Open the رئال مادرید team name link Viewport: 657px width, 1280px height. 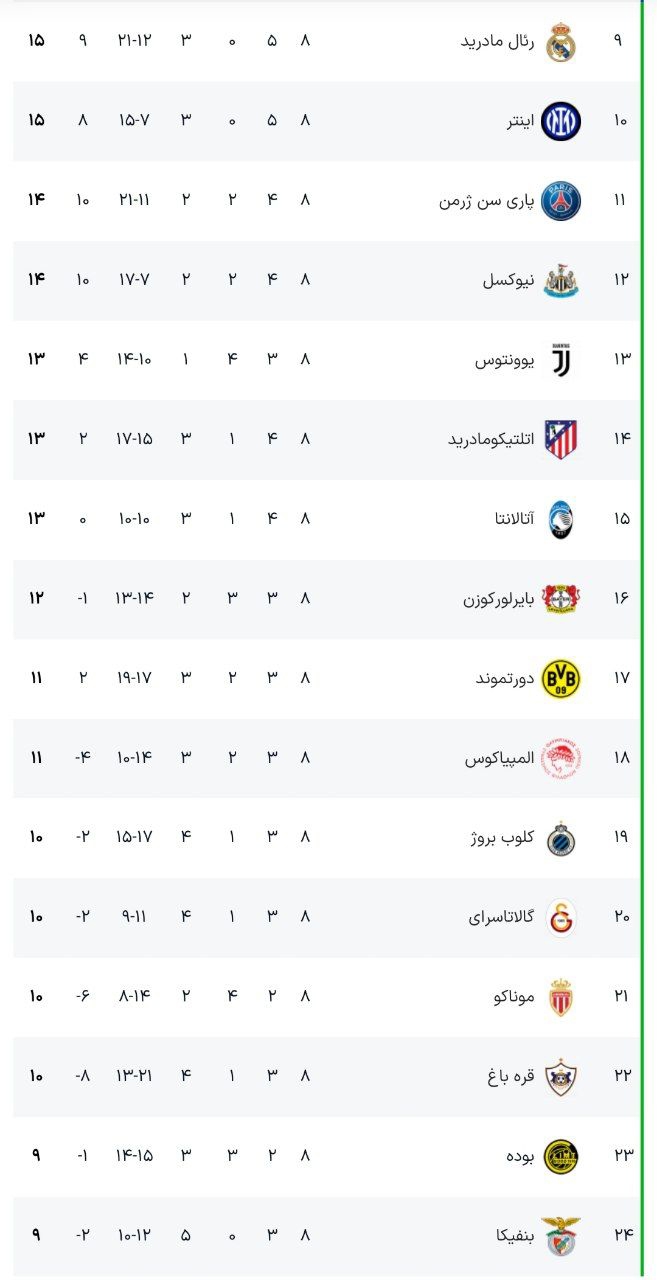point(499,42)
